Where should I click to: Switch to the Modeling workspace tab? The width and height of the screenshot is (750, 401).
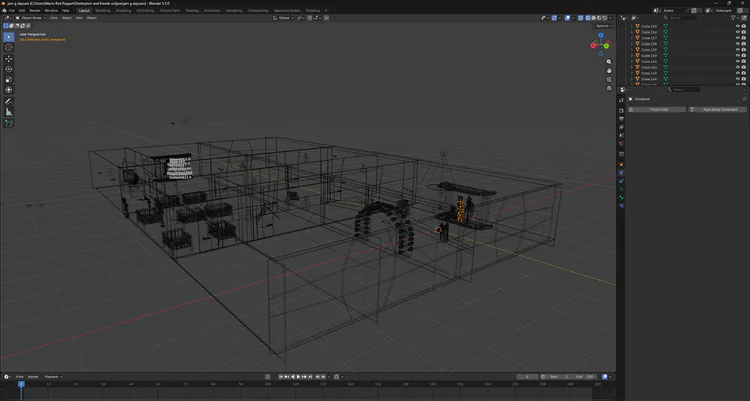click(x=102, y=11)
